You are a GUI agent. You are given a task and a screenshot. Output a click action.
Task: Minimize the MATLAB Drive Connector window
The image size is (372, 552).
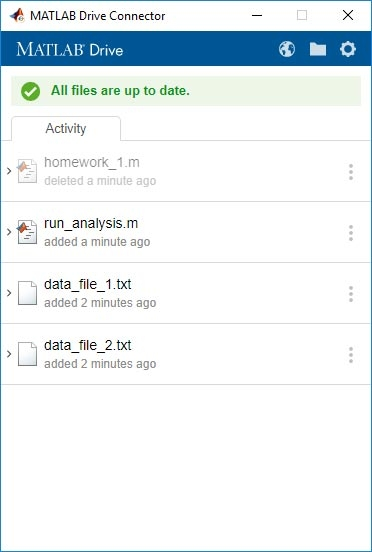257,15
